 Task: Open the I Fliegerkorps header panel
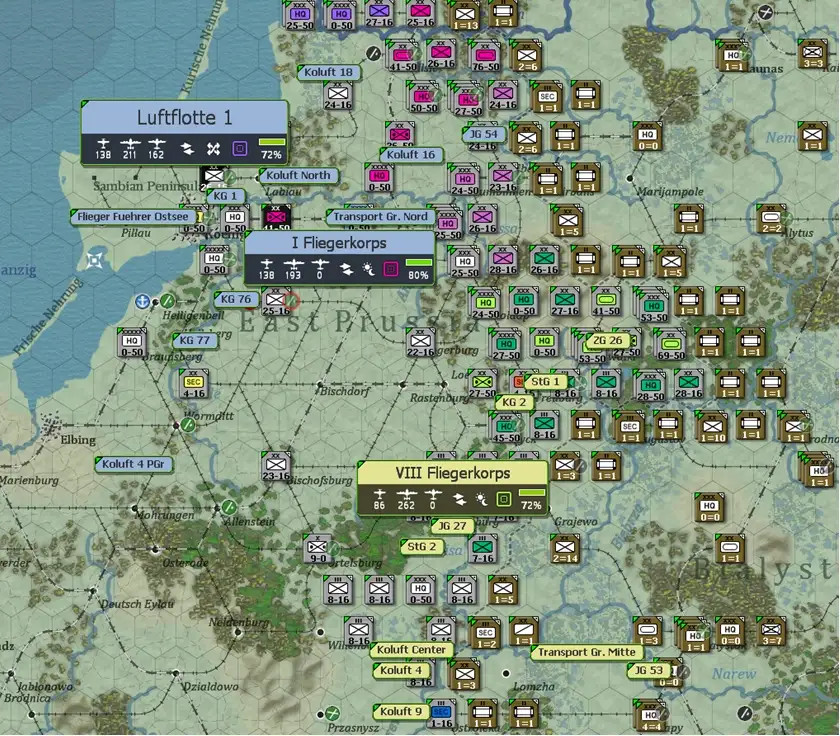coord(339,243)
